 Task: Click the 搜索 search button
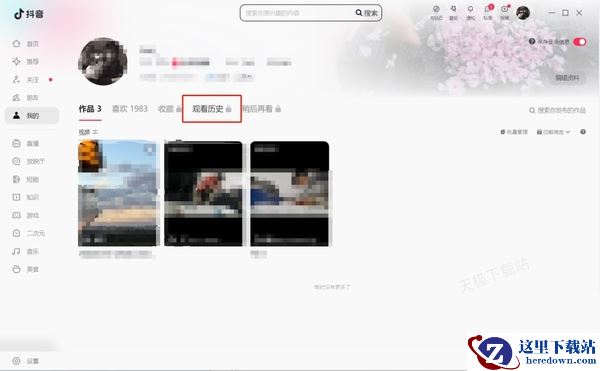click(367, 13)
